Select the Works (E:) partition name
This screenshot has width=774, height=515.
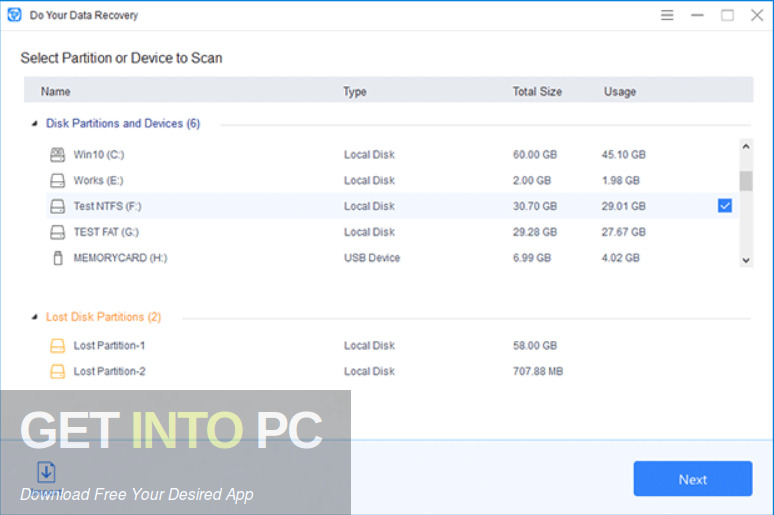click(x=98, y=180)
